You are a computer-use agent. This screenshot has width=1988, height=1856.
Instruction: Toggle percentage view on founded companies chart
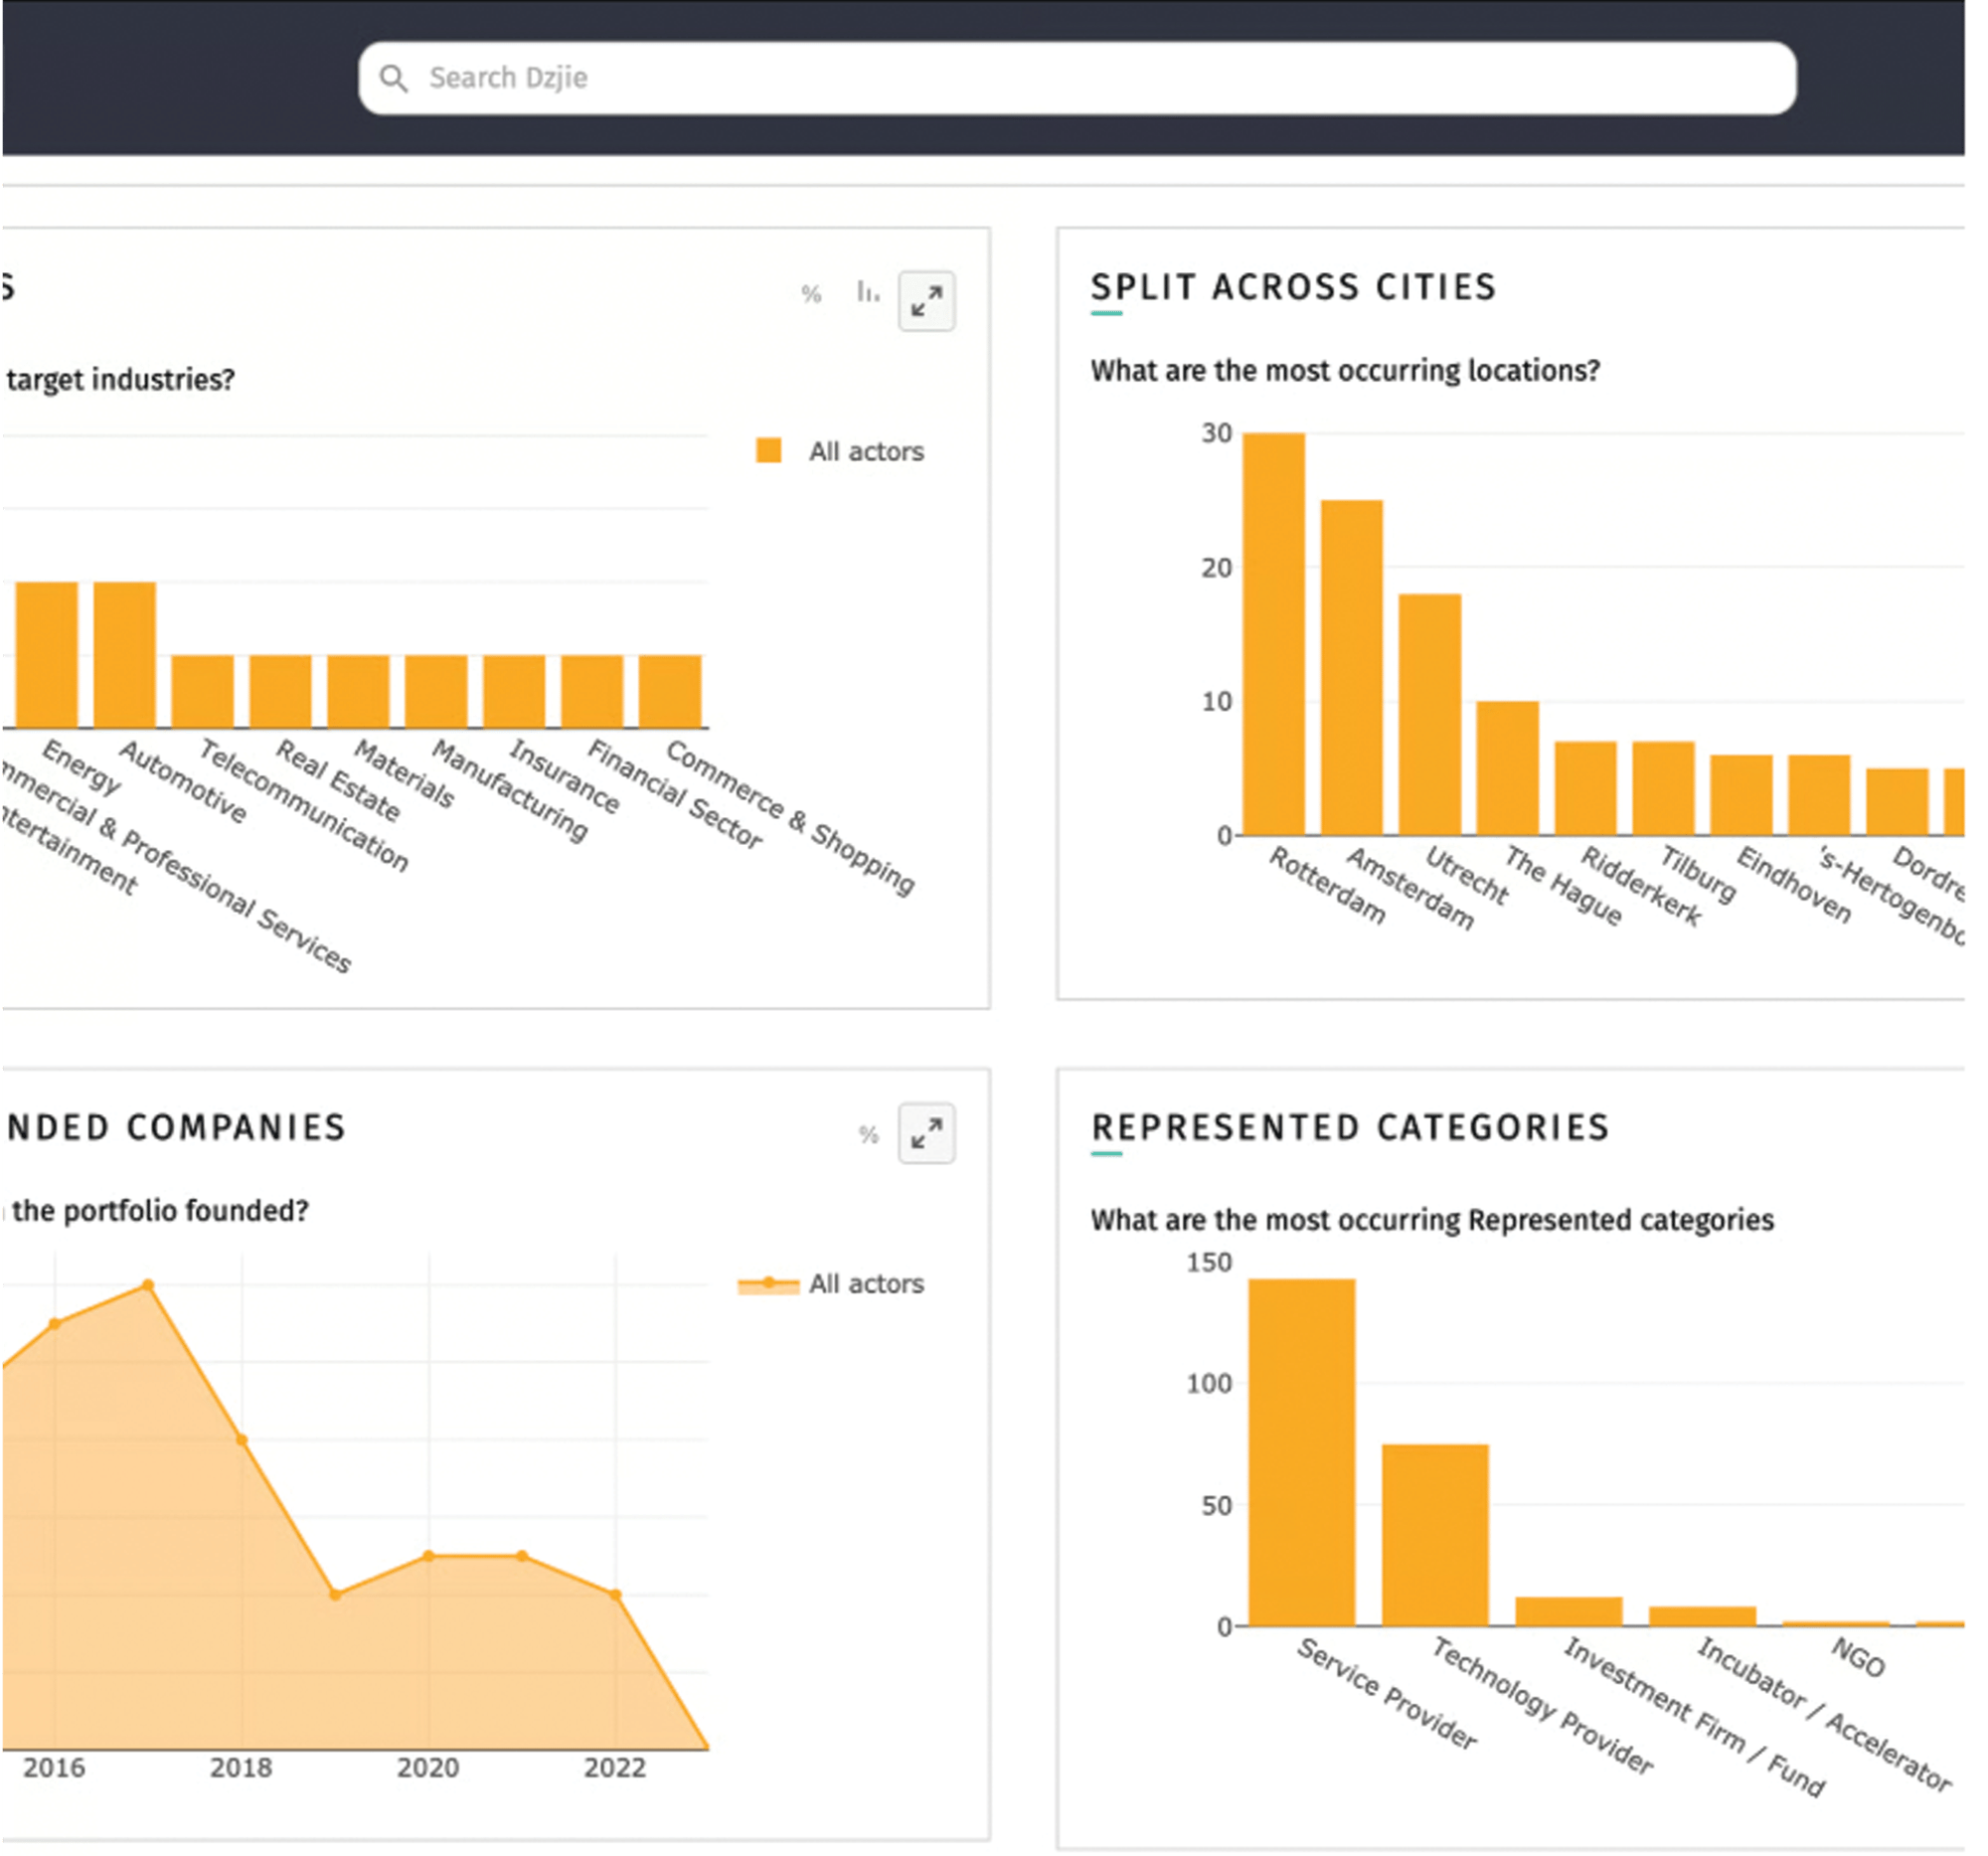(868, 1135)
